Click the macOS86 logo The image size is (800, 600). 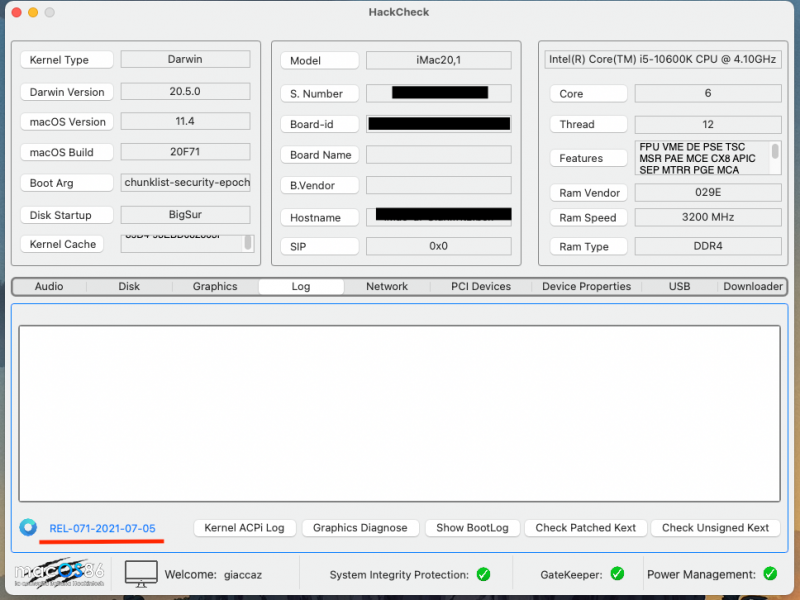click(x=59, y=573)
